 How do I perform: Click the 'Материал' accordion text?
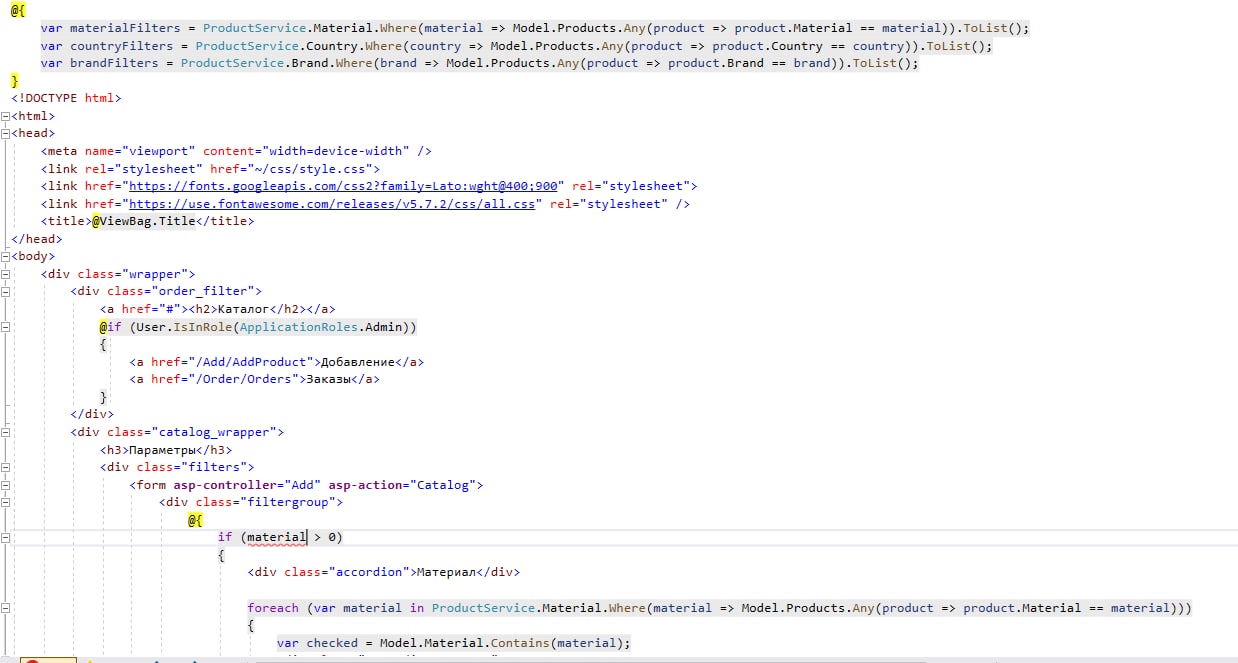click(x=445, y=573)
